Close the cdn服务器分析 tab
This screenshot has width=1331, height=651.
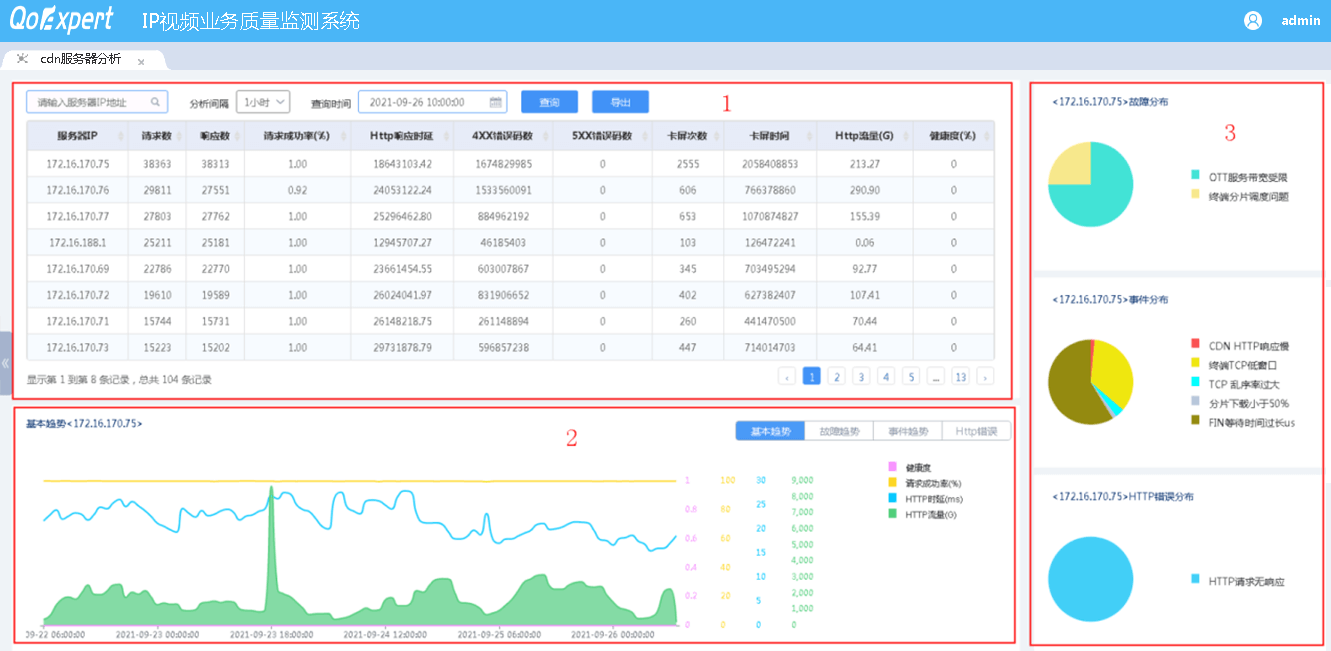coord(141,61)
